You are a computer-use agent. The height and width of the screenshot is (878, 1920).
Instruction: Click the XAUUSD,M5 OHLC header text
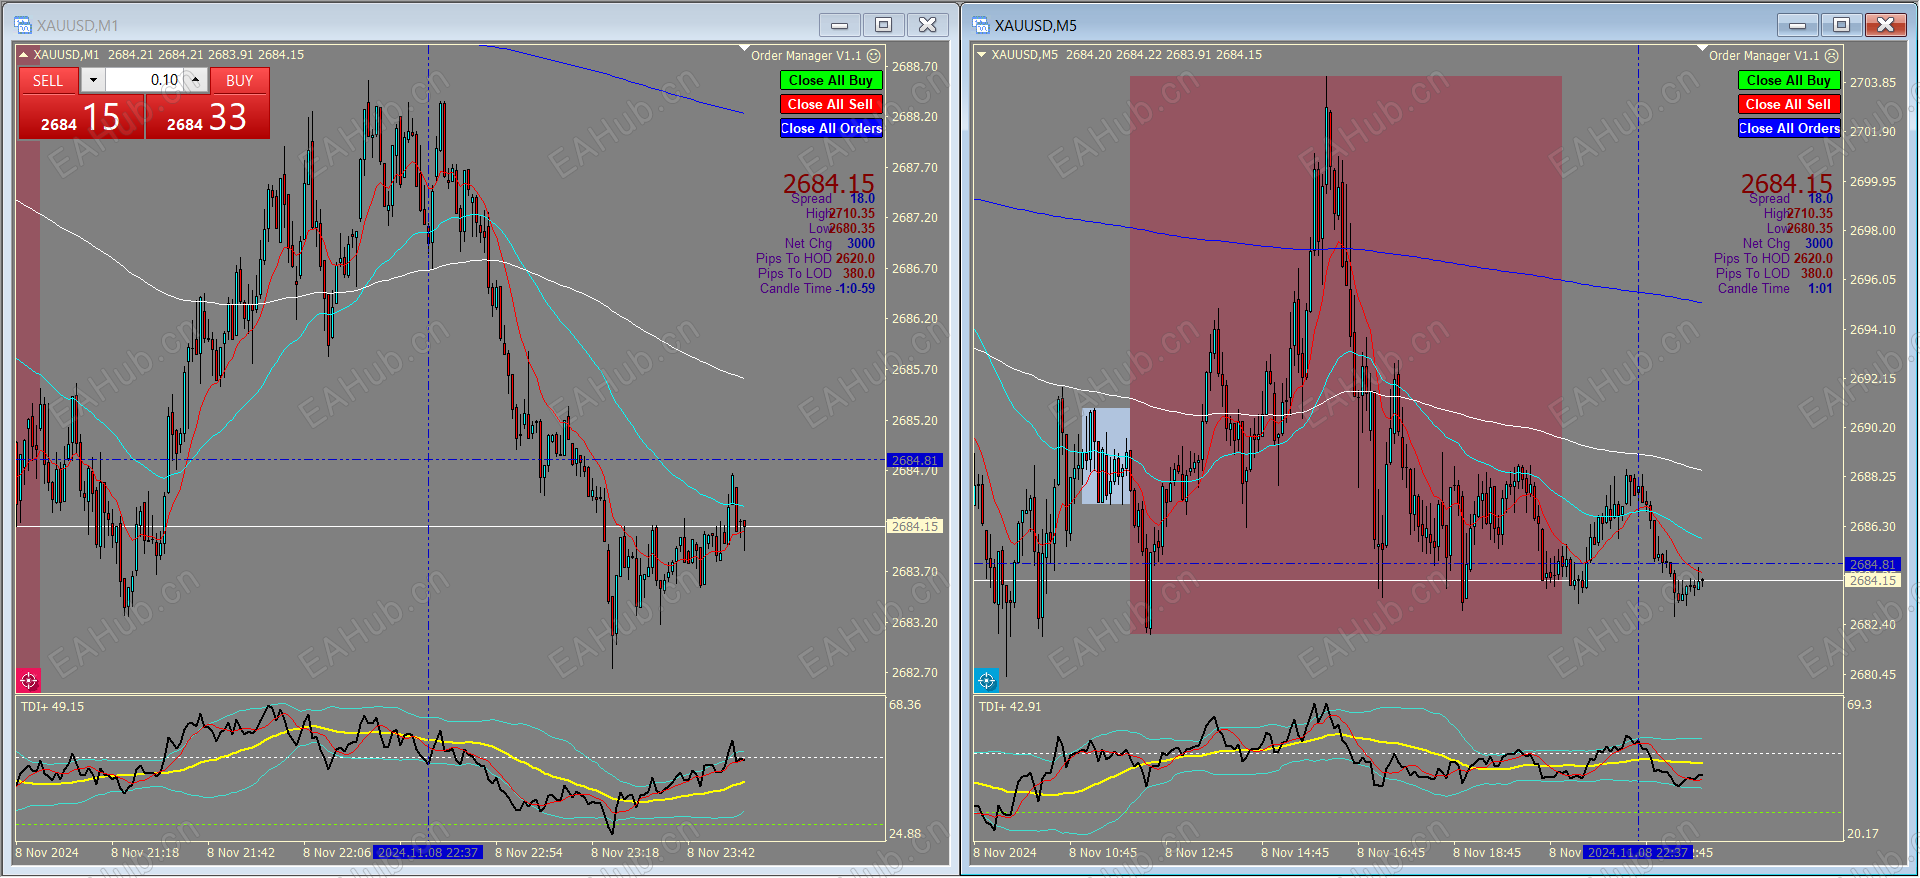coord(1126,55)
